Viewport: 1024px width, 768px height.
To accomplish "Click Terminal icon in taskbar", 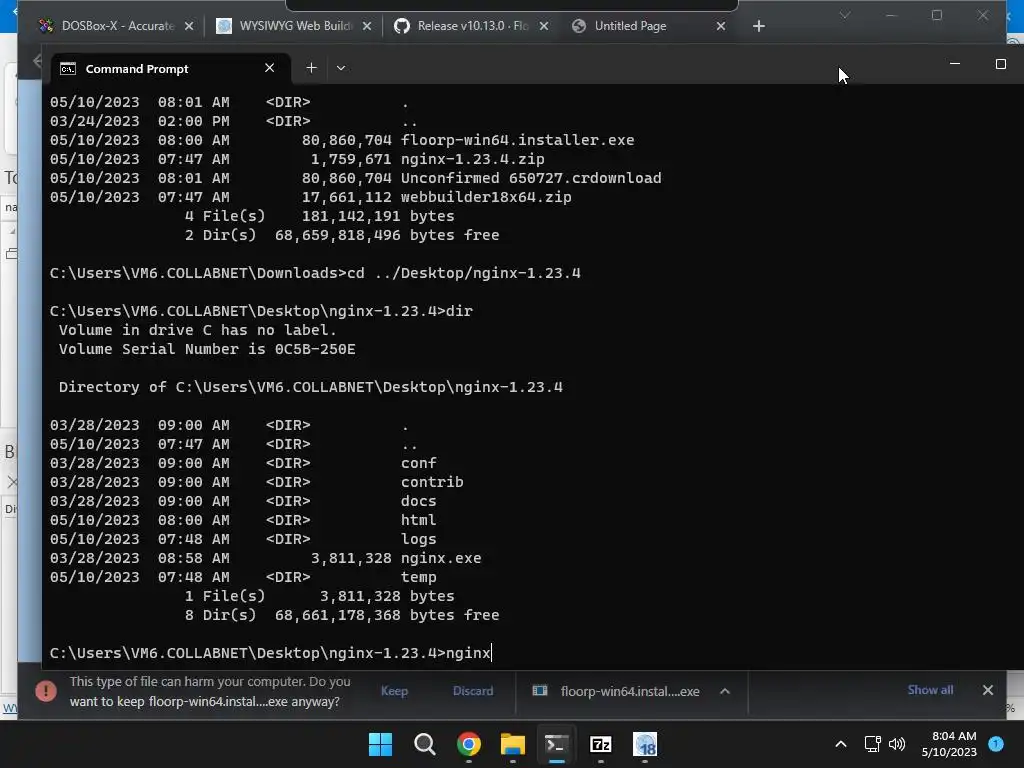I will coord(556,744).
